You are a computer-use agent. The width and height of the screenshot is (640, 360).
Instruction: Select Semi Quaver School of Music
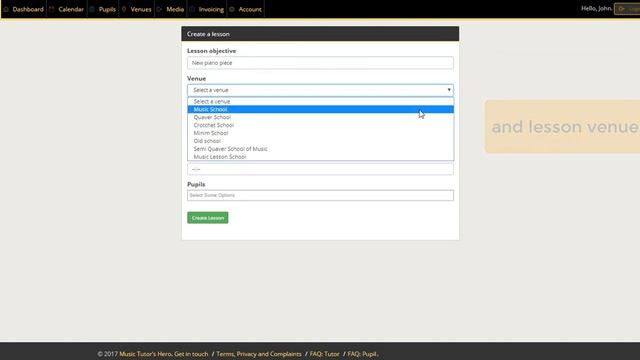tap(320, 149)
